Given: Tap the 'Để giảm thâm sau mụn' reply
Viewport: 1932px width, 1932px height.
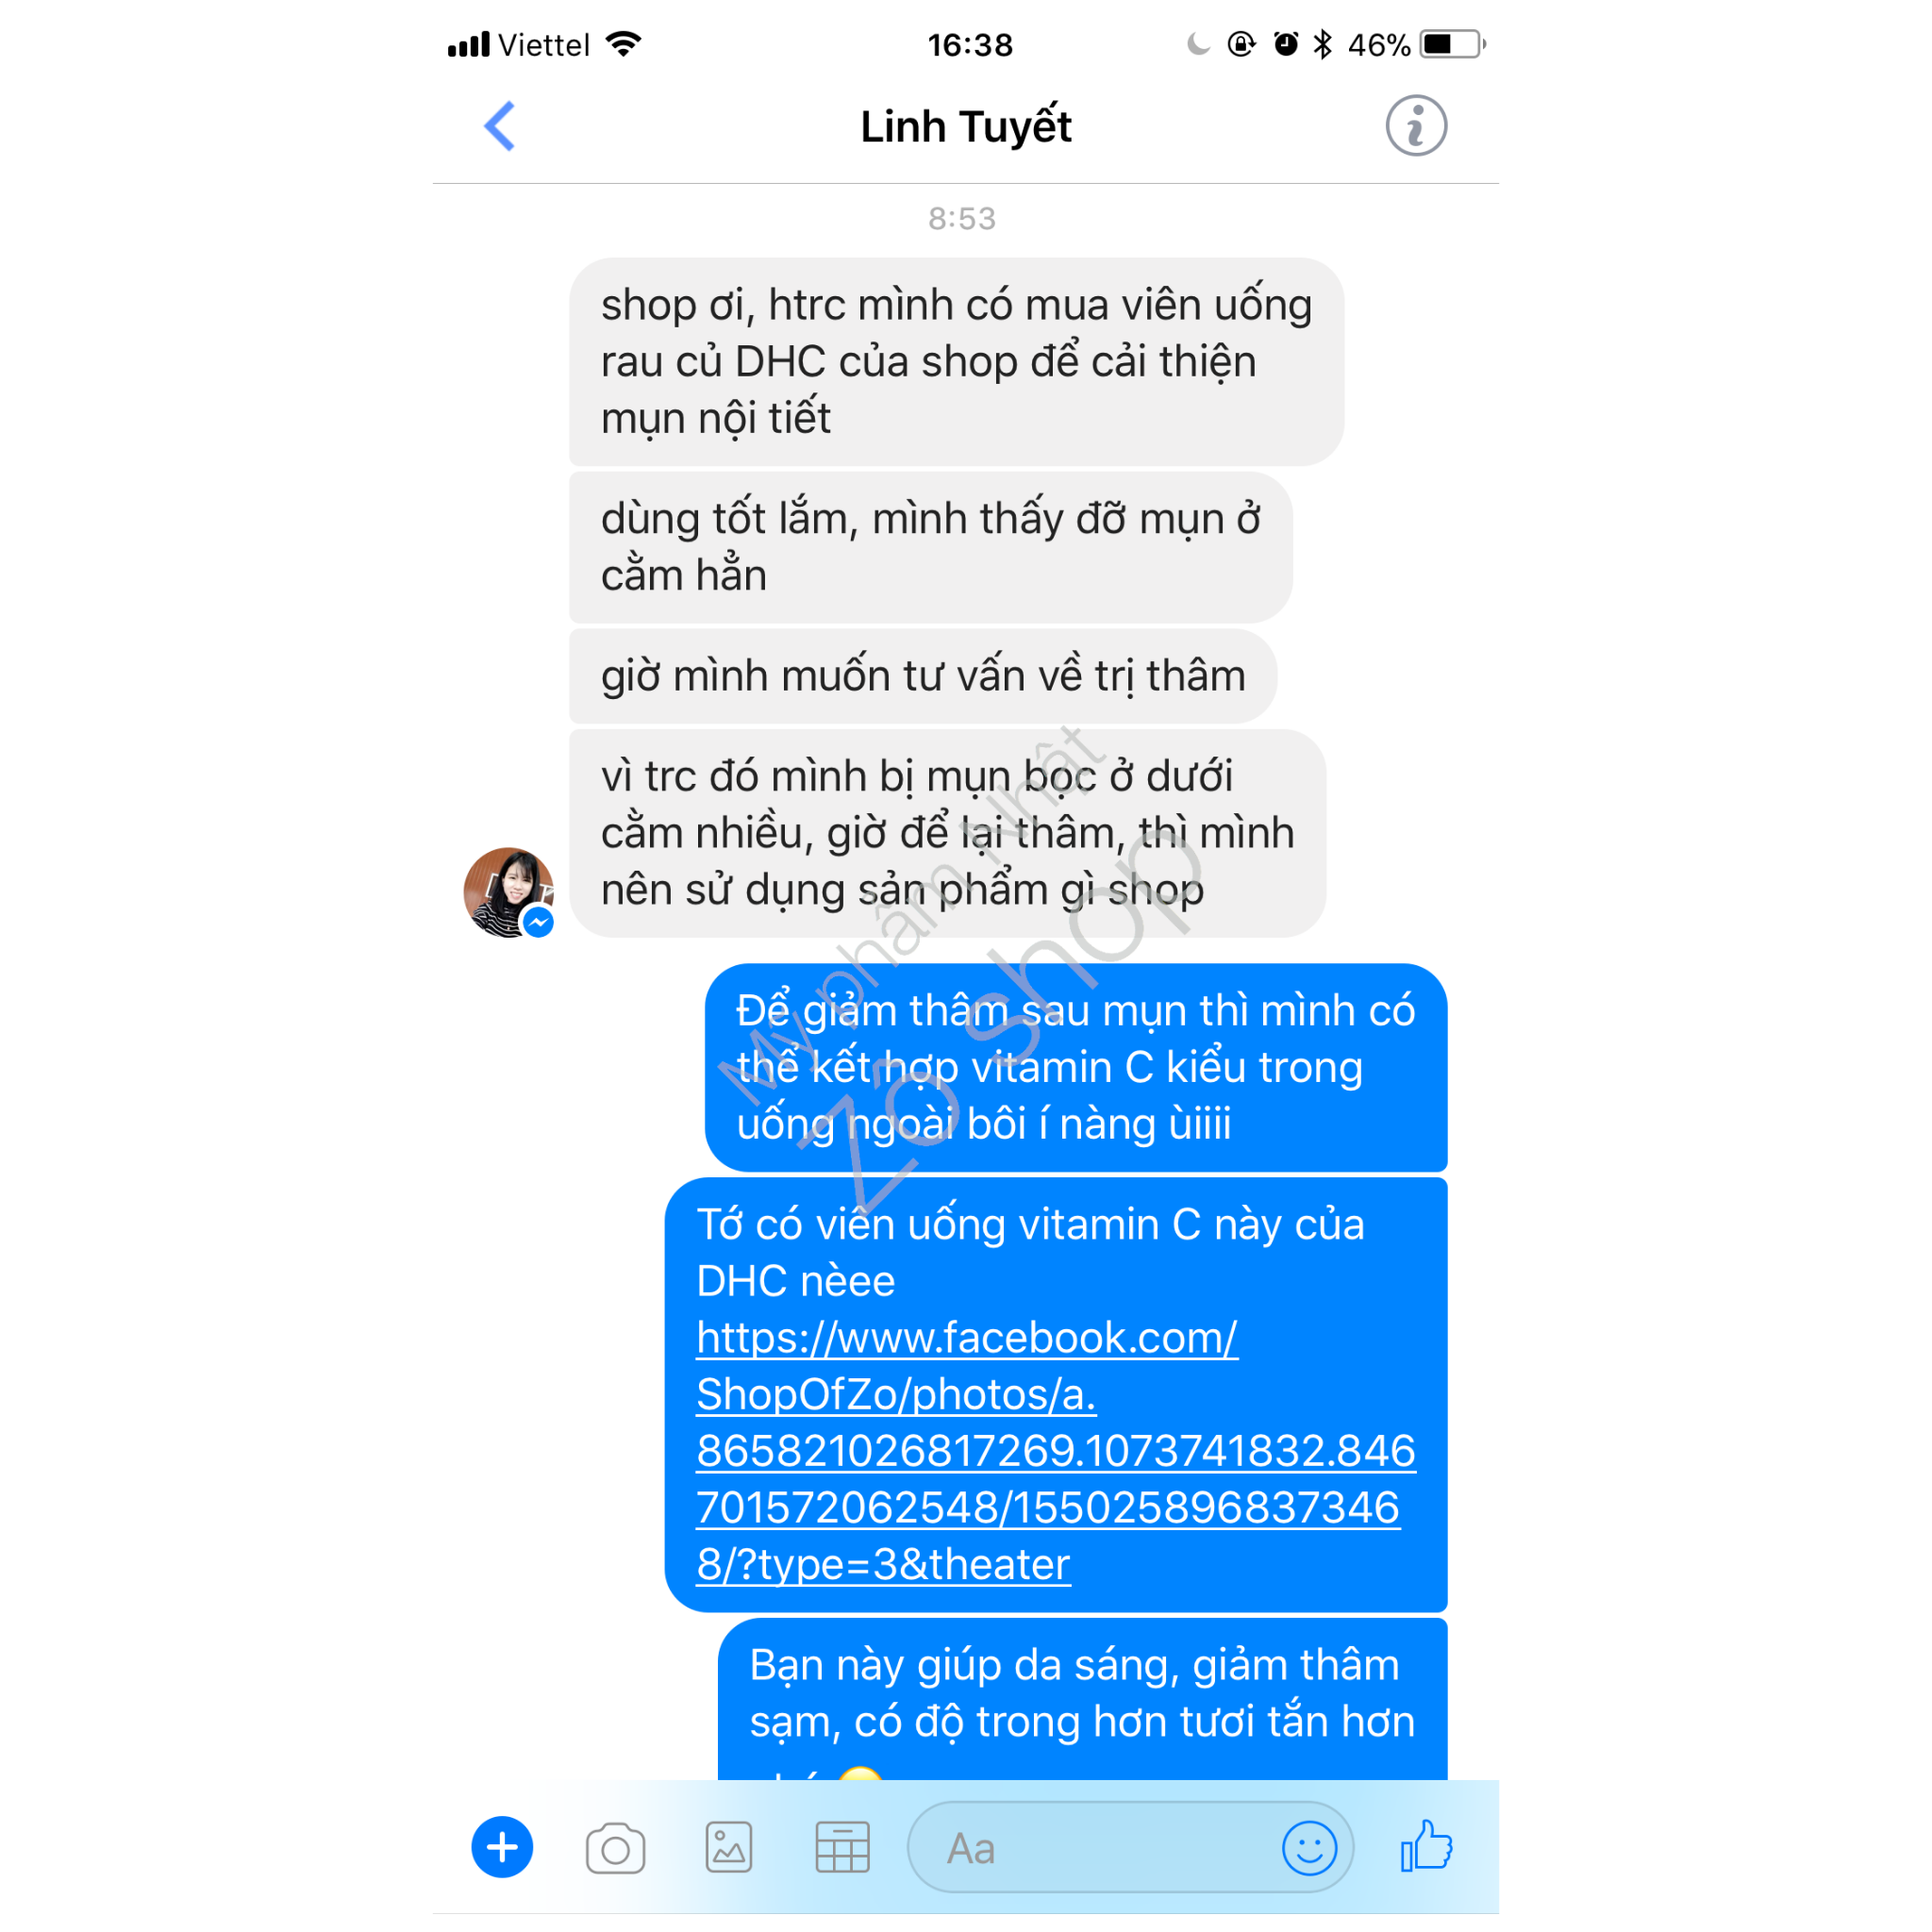Looking at the screenshot, I should [1076, 1067].
